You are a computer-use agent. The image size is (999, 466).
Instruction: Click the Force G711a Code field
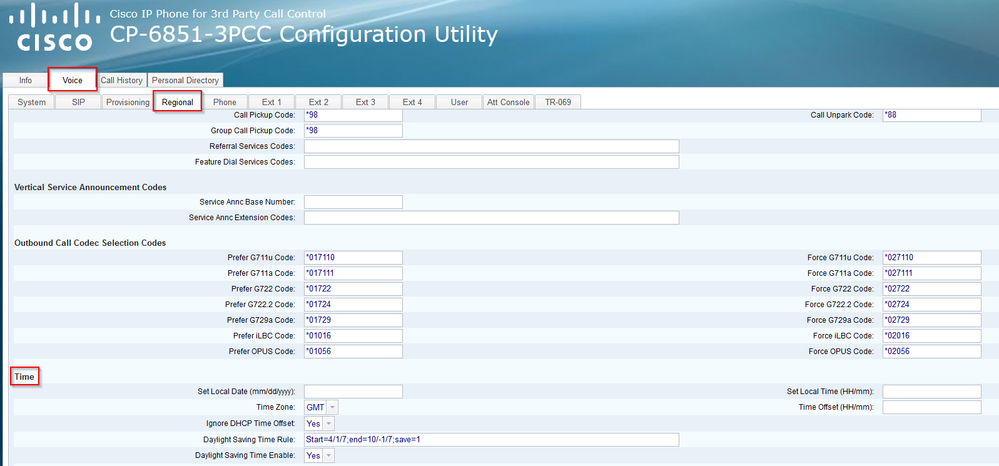tap(932, 273)
